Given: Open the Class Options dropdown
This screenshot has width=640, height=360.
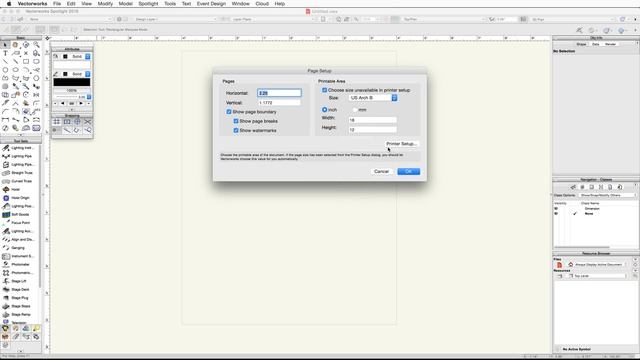Looking at the screenshot, I should [x=608, y=195].
